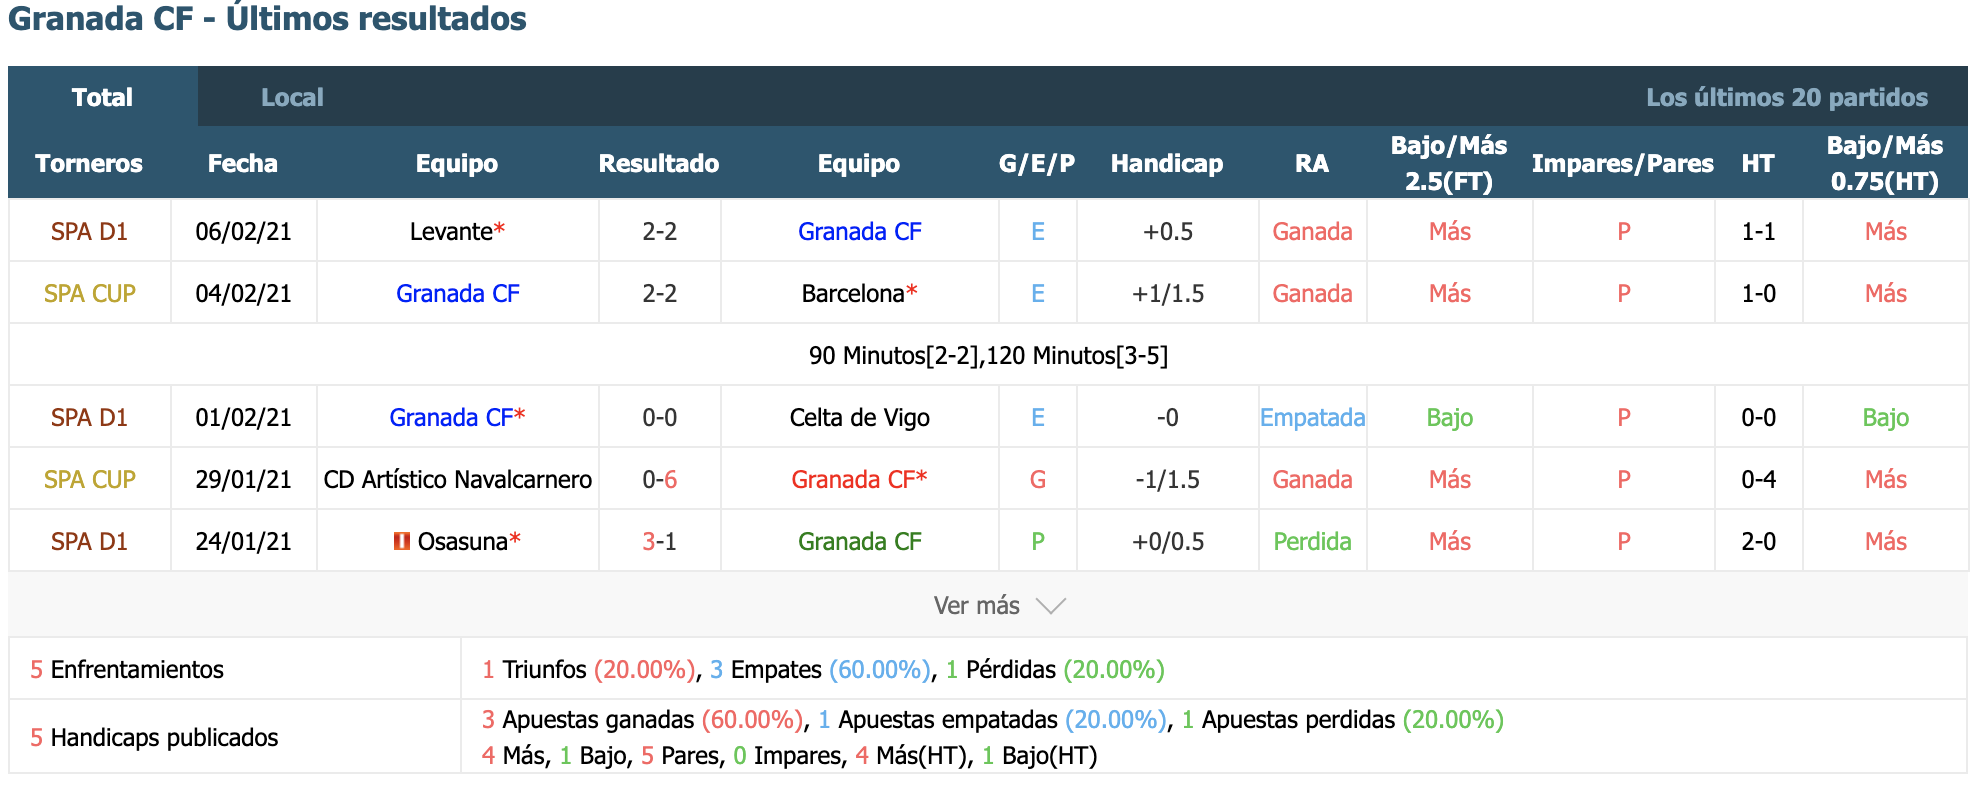This screenshot has width=1978, height=792.
Task: Open the 0-6 match result
Action: [x=660, y=479]
